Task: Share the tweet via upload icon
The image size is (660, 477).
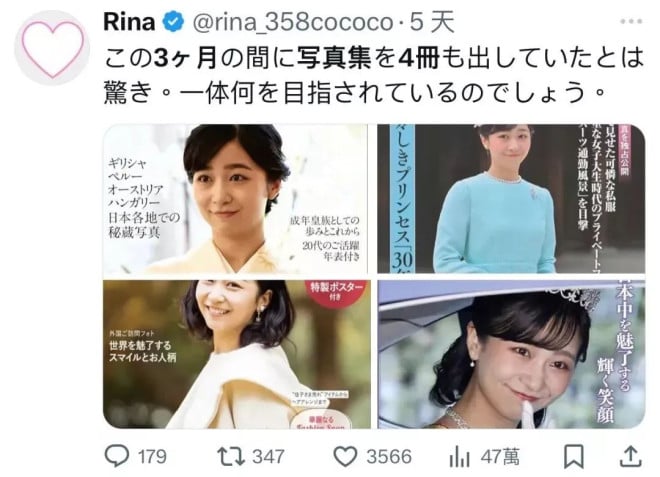Action: 631,456
